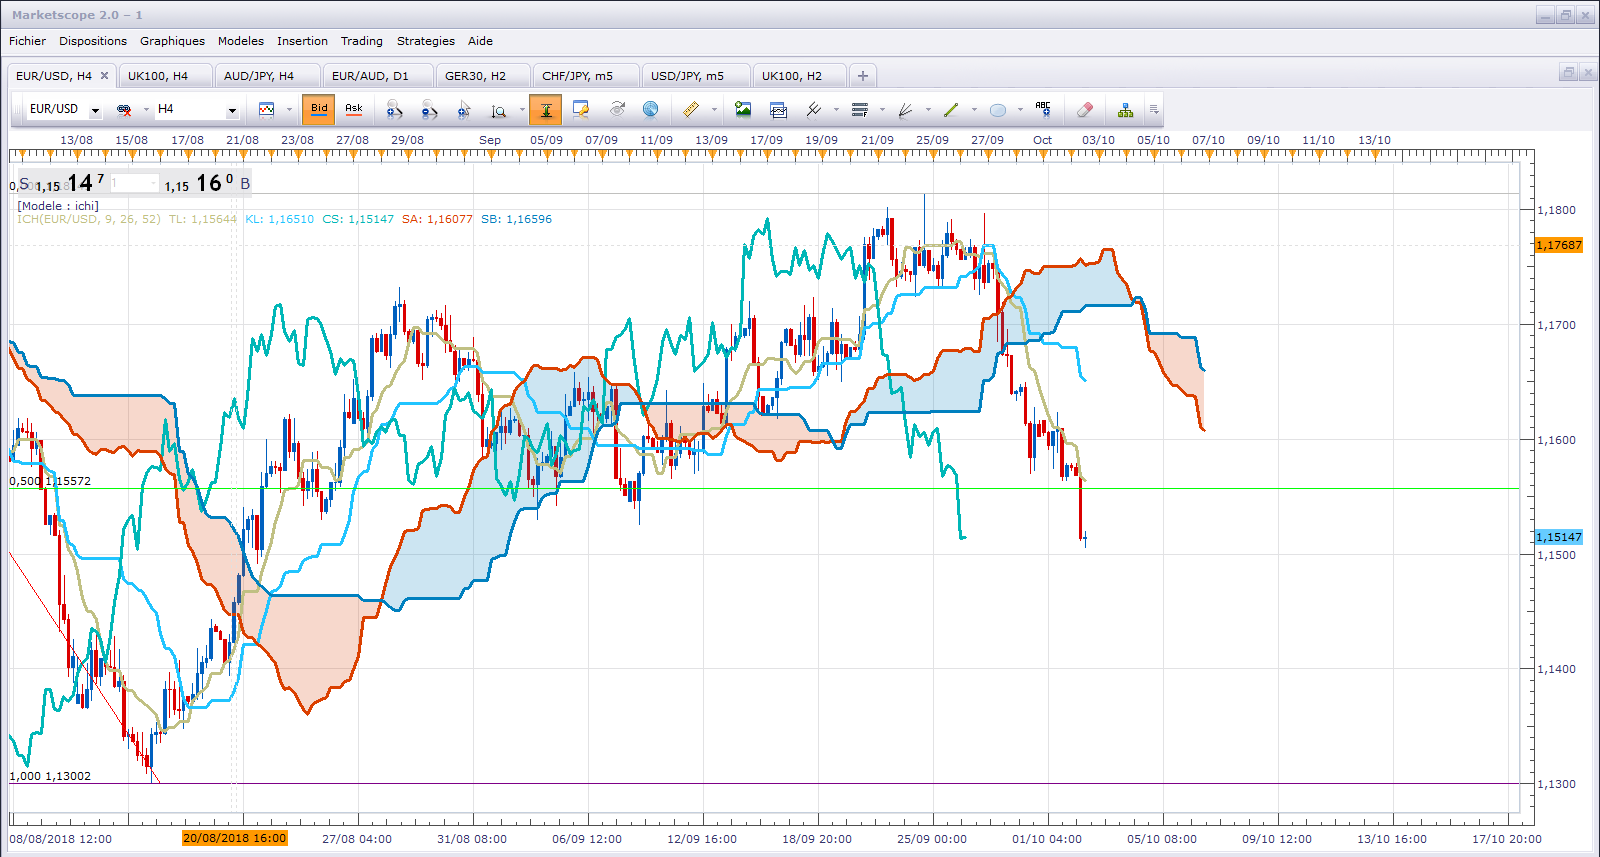Expand the Fibonacci tool dropdown arrow
Image resolution: width=1600 pixels, height=857 pixels.
tap(882, 110)
